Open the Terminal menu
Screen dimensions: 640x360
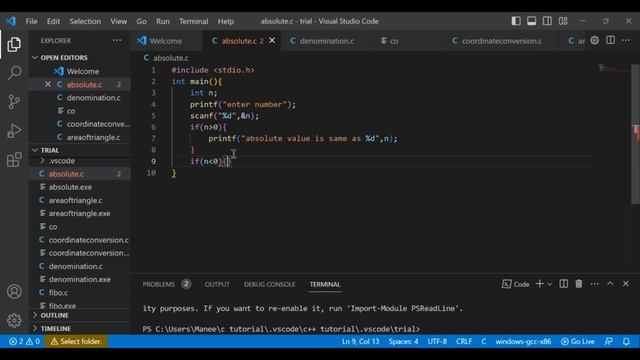(x=193, y=21)
